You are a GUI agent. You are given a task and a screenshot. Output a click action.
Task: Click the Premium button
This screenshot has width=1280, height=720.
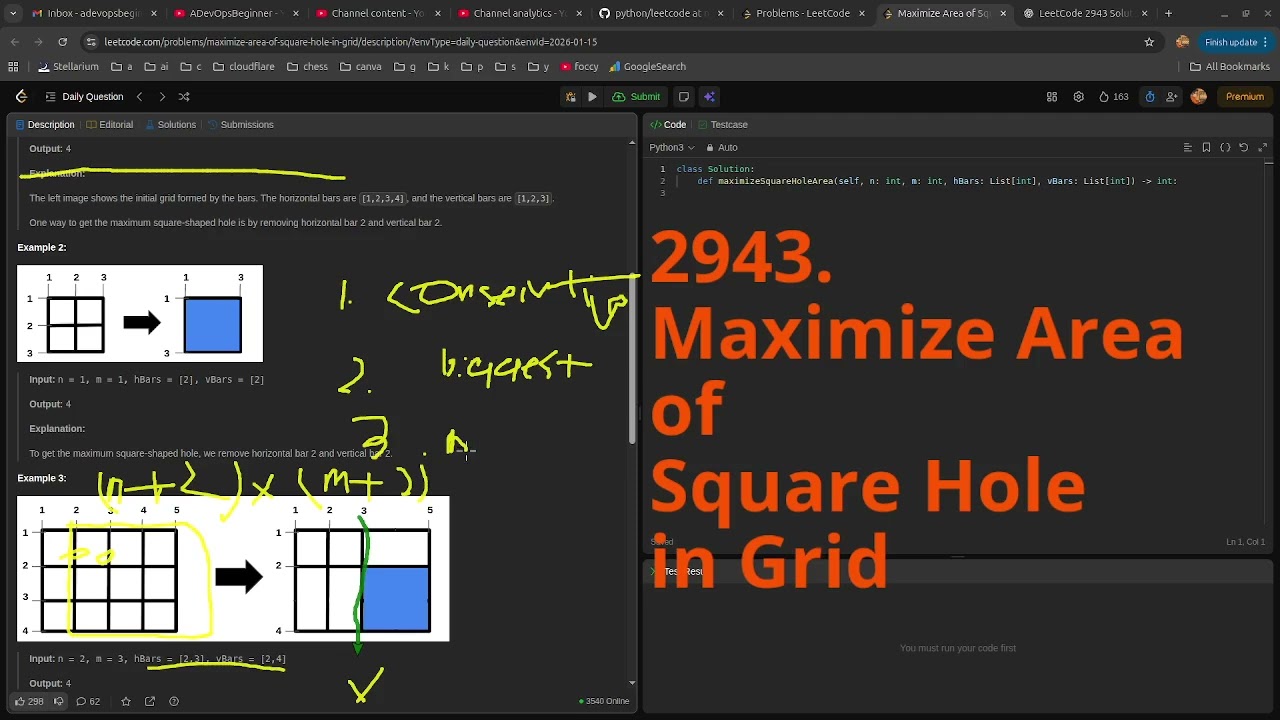[x=1245, y=97]
